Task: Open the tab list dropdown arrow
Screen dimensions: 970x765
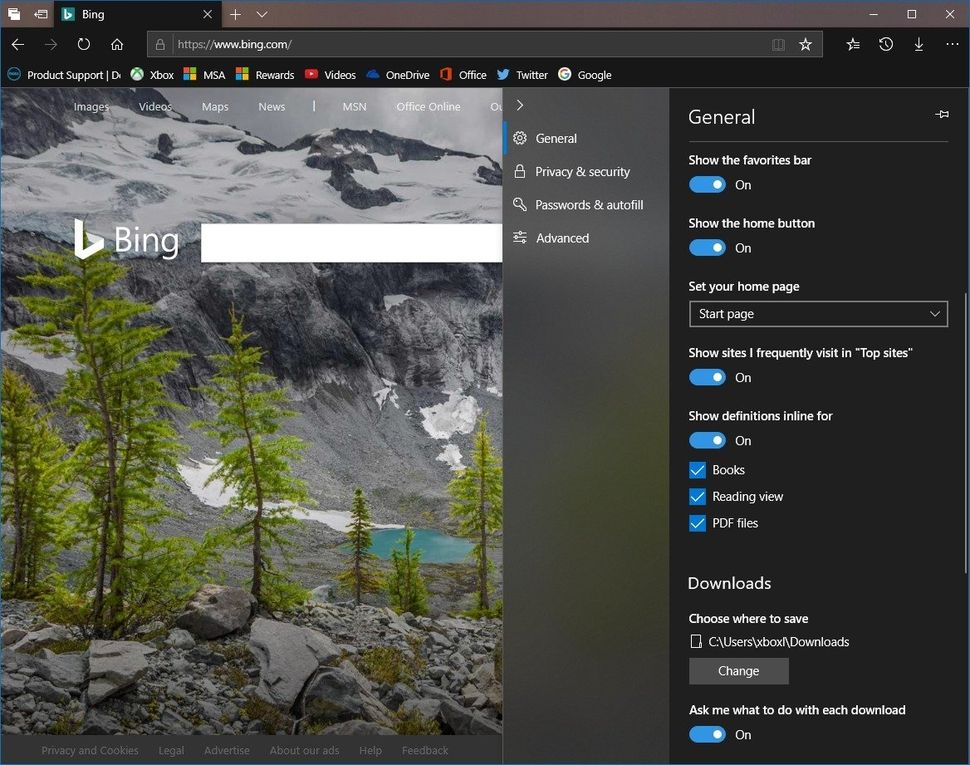Action: coord(261,14)
